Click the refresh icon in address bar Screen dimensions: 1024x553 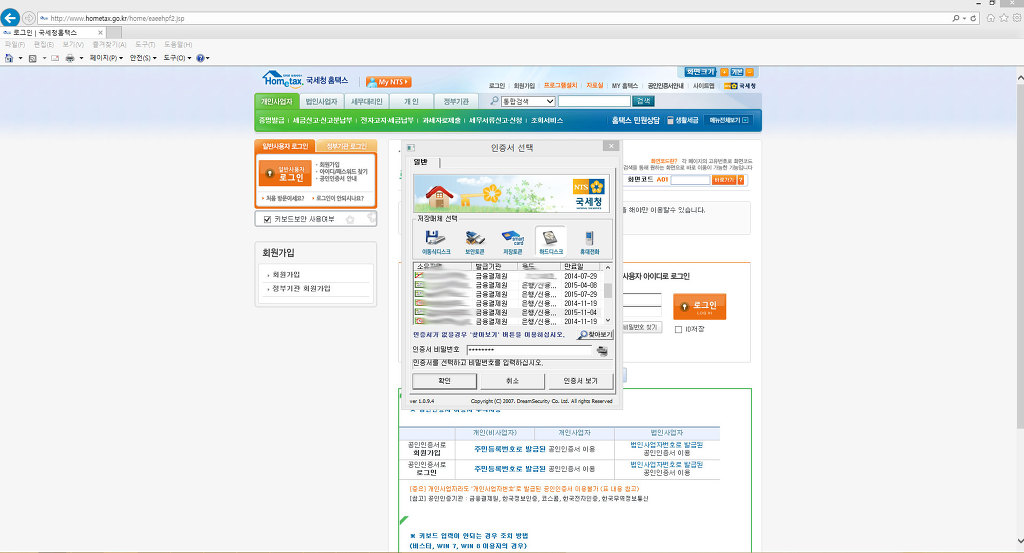pyautogui.click(x=973, y=18)
